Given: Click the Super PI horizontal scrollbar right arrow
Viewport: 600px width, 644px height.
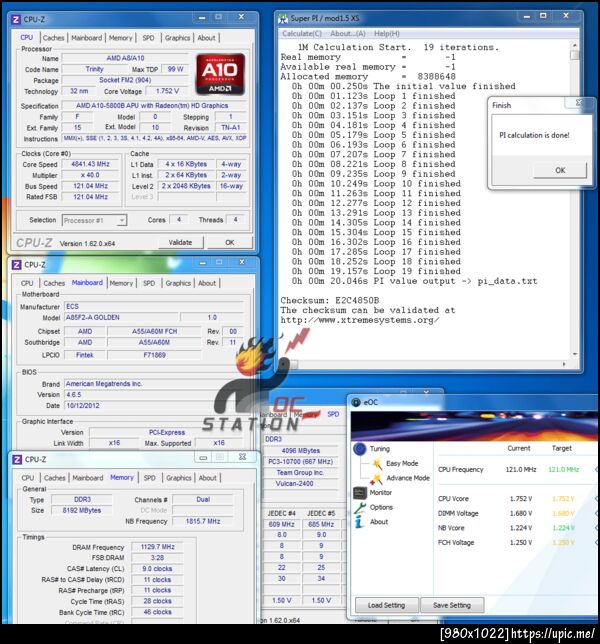Looking at the screenshot, I should tap(564, 364).
